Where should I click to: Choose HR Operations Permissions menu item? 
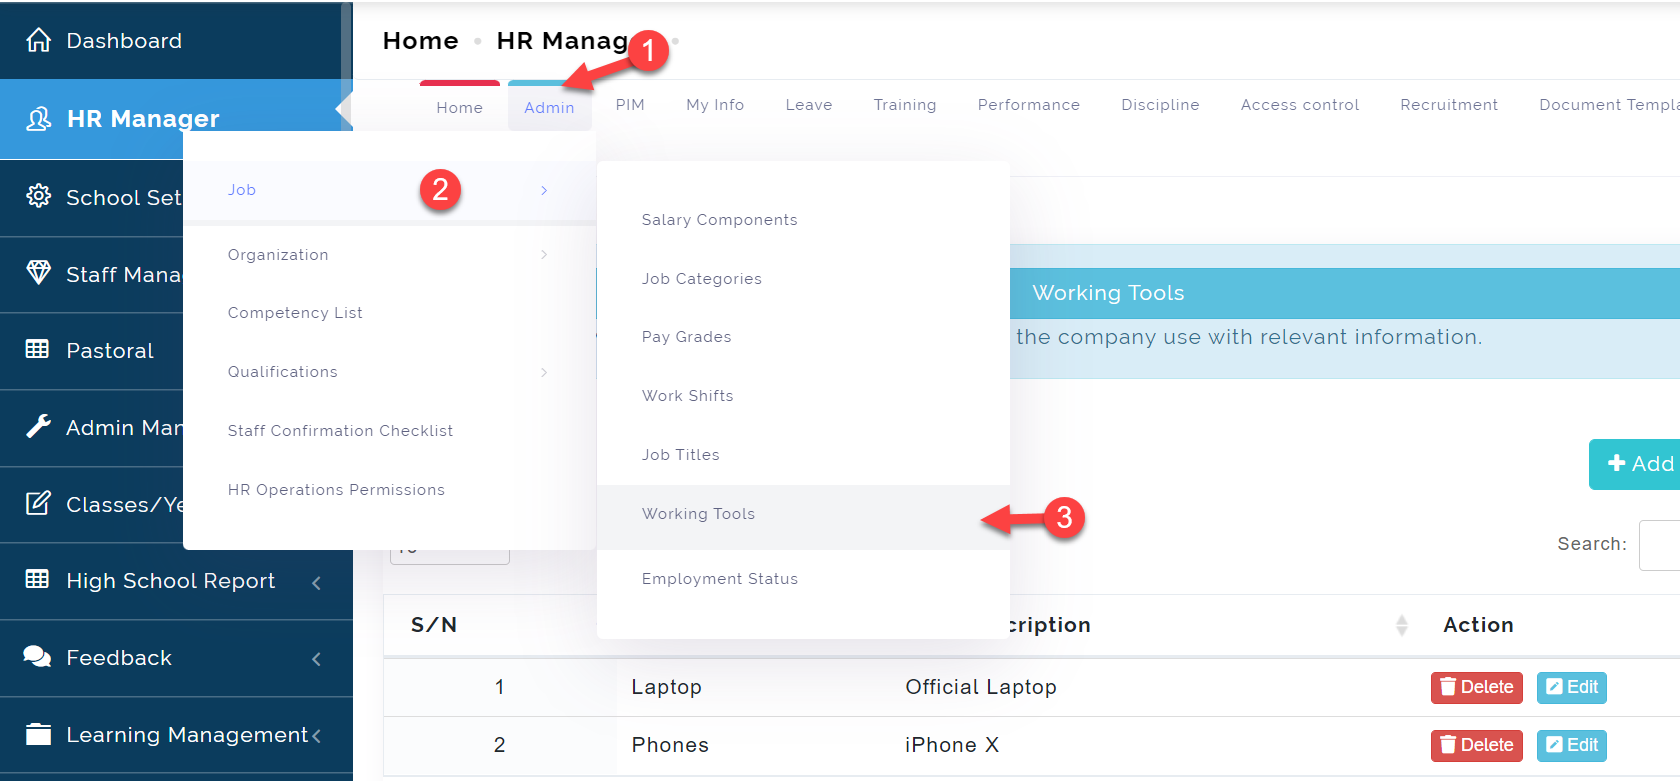tap(389, 490)
